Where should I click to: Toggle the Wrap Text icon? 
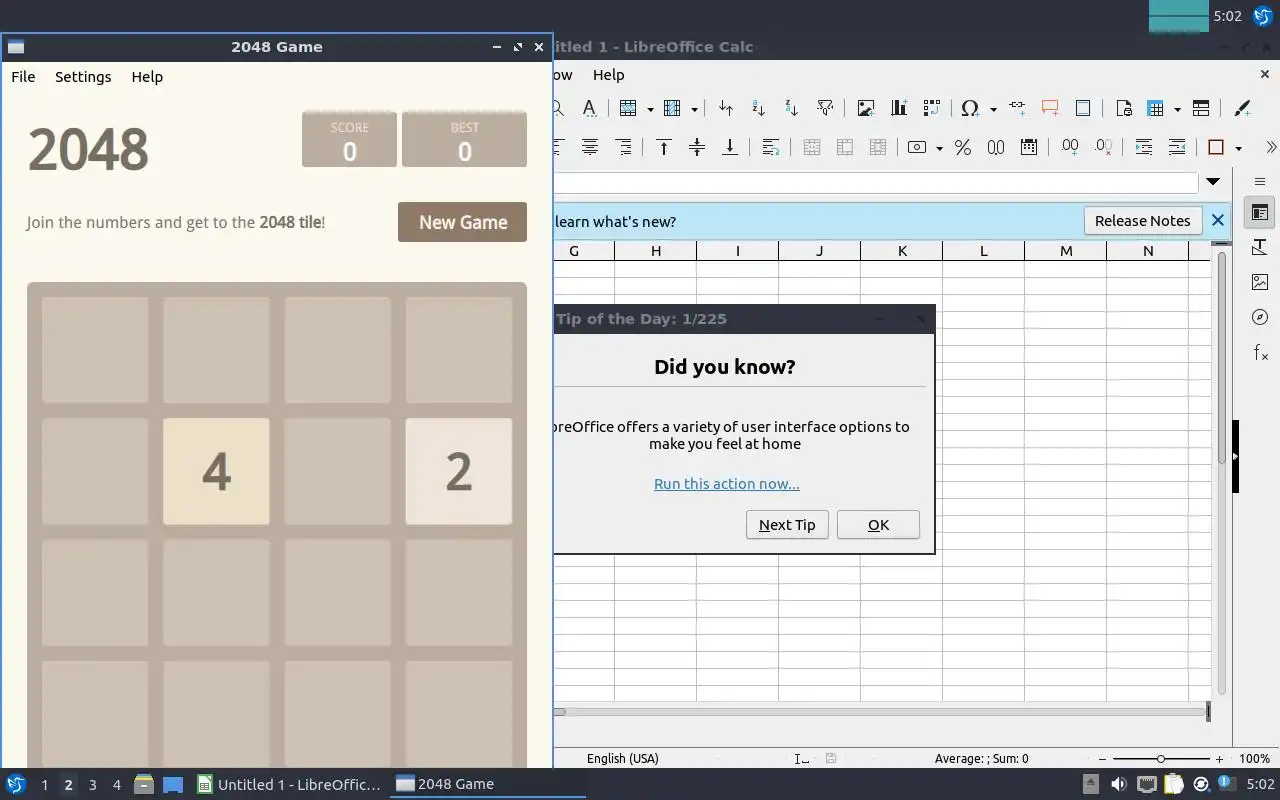770,147
